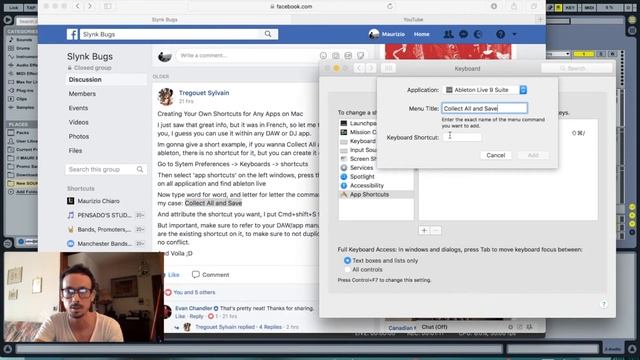
Task: Open the Application dropdown in shortcut dialog
Action: pos(485,90)
